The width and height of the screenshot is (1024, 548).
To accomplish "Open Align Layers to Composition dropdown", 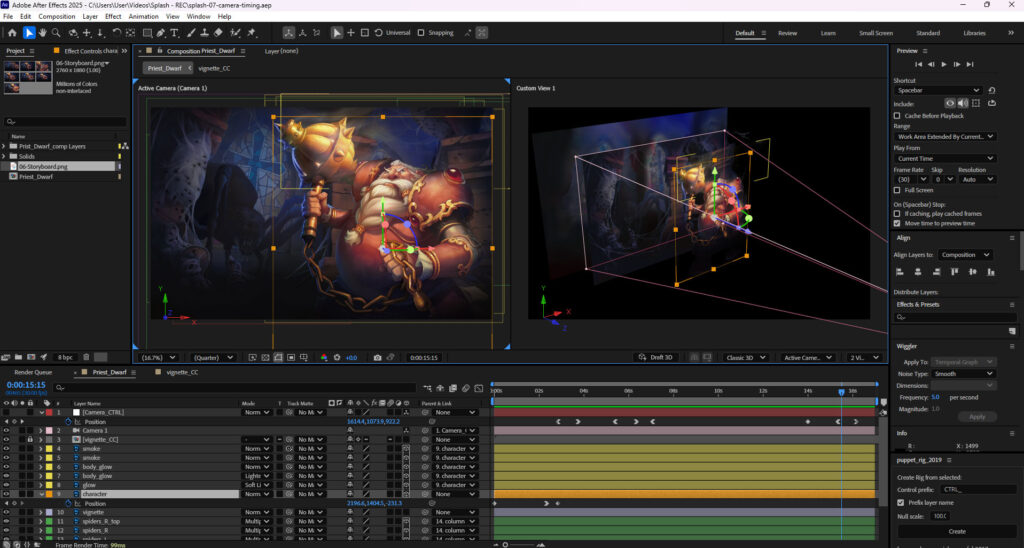I will coord(965,255).
